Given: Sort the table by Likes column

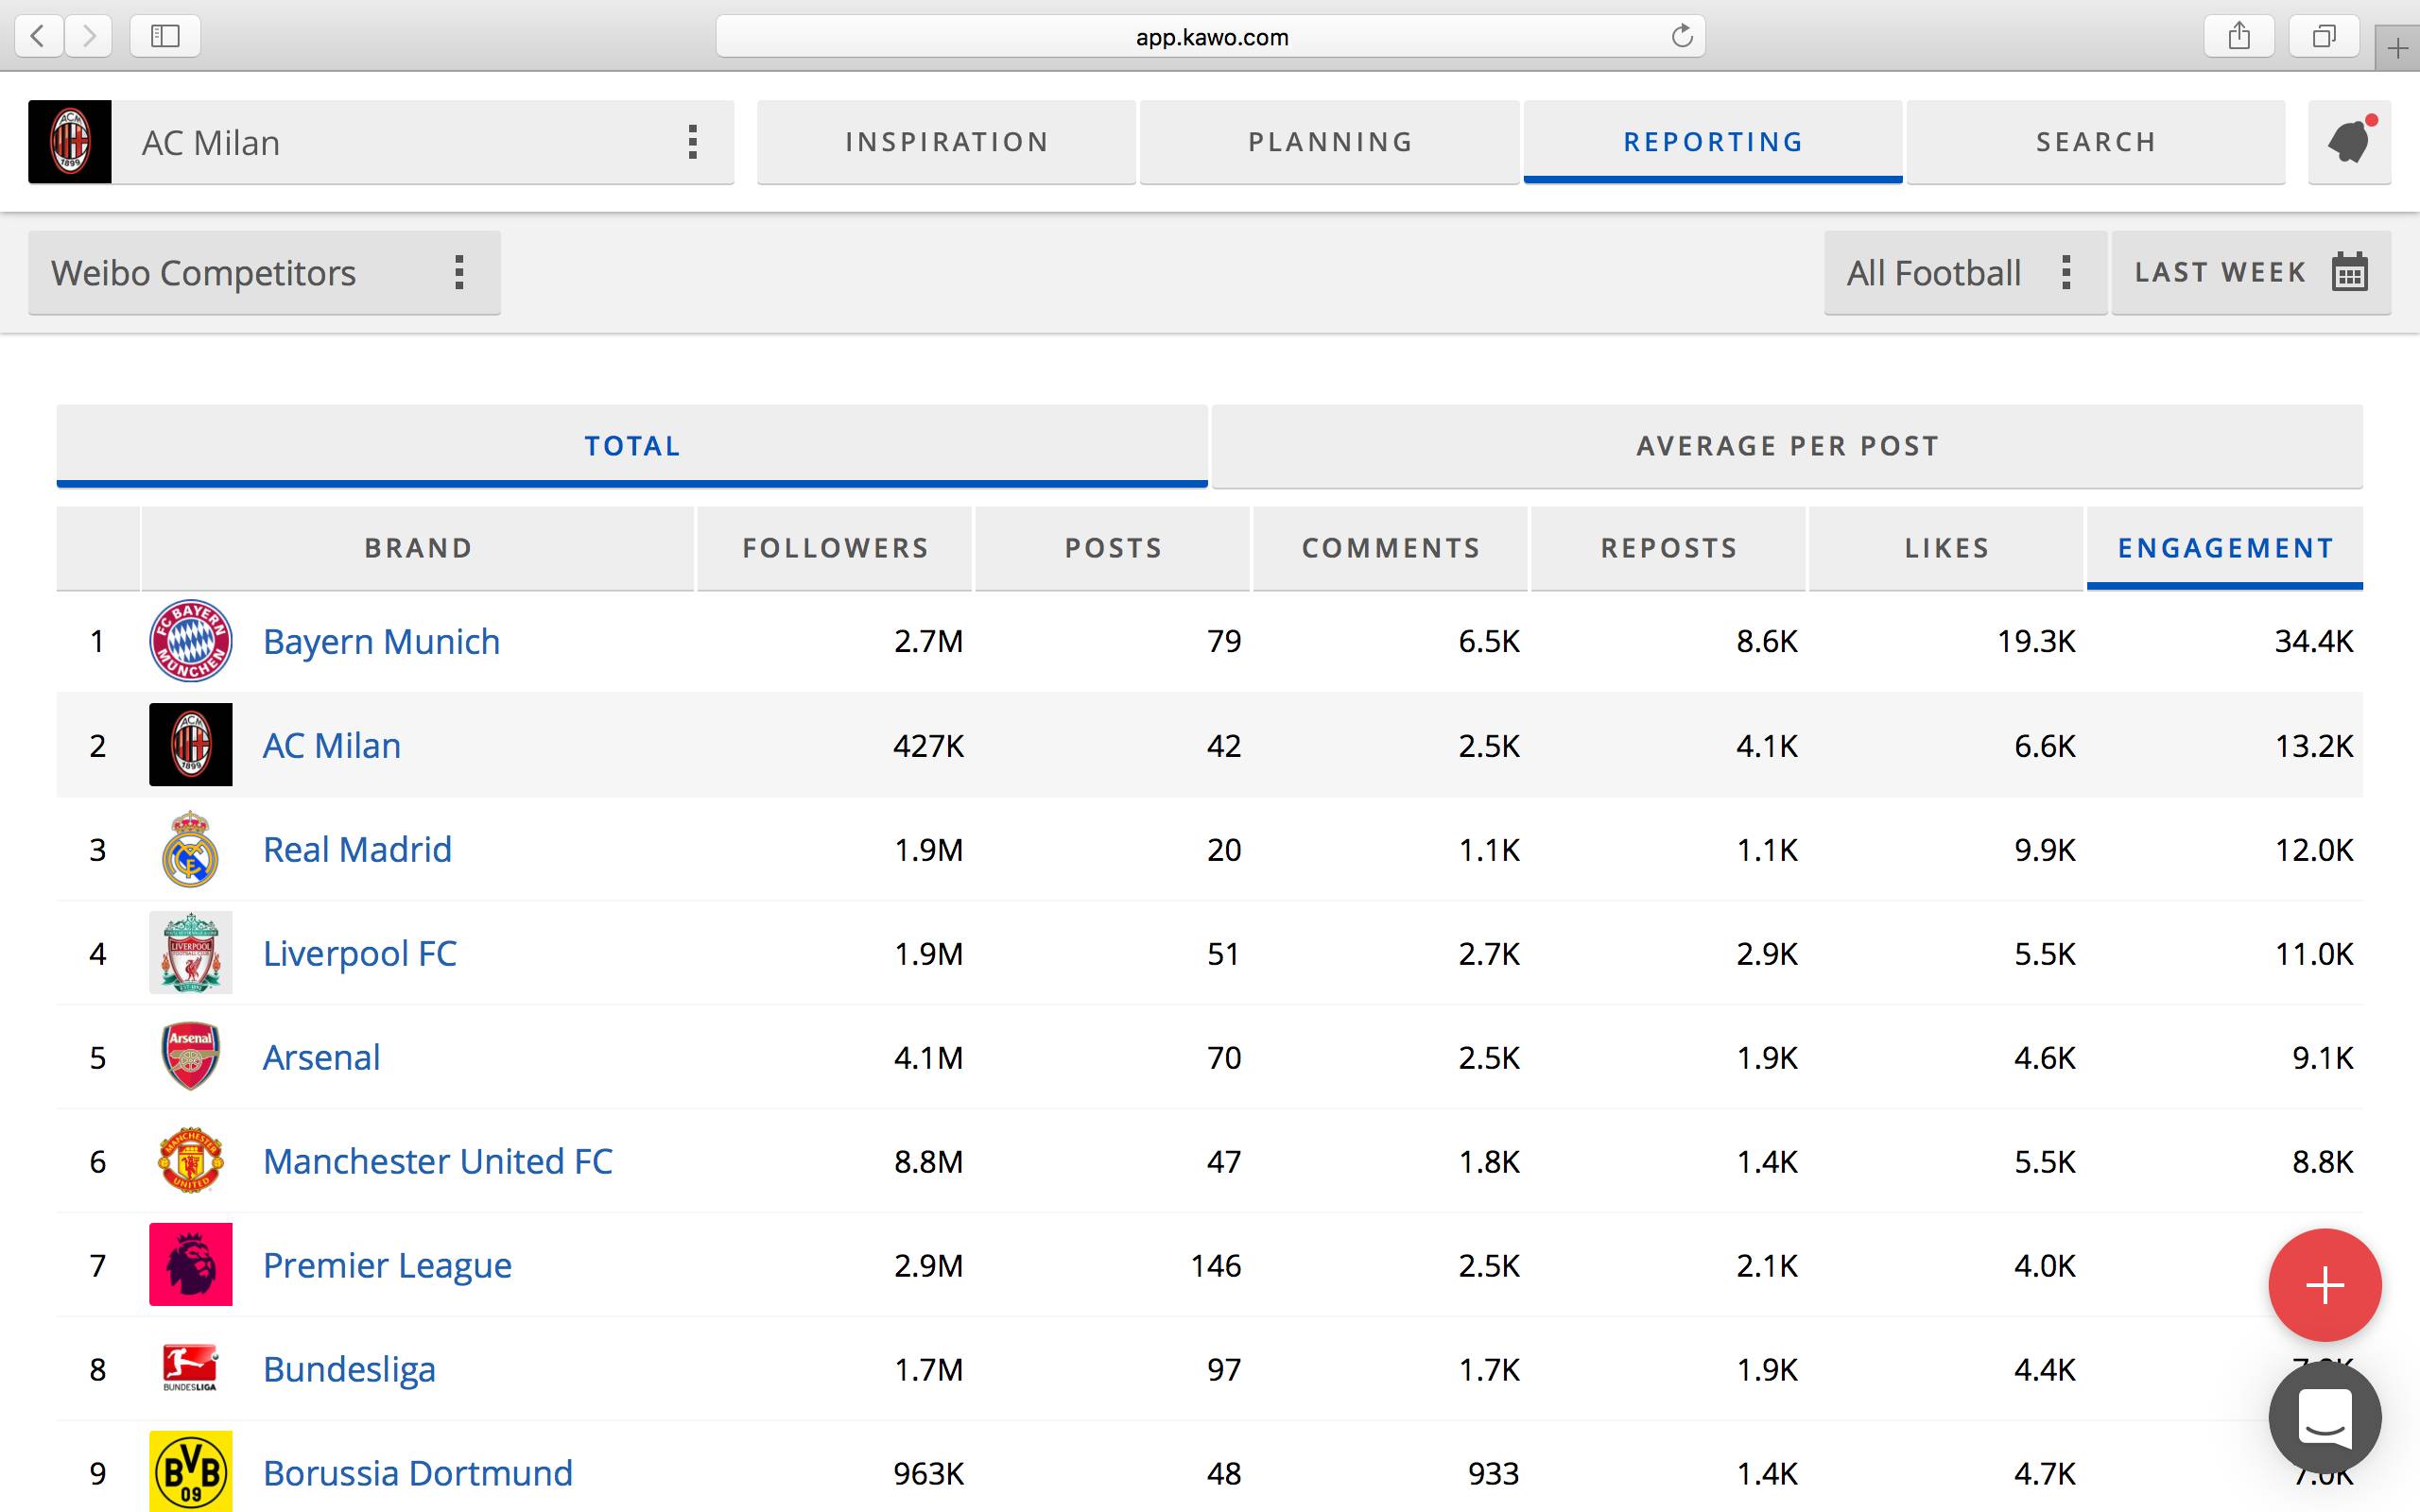Looking at the screenshot, I should 1946,548.
